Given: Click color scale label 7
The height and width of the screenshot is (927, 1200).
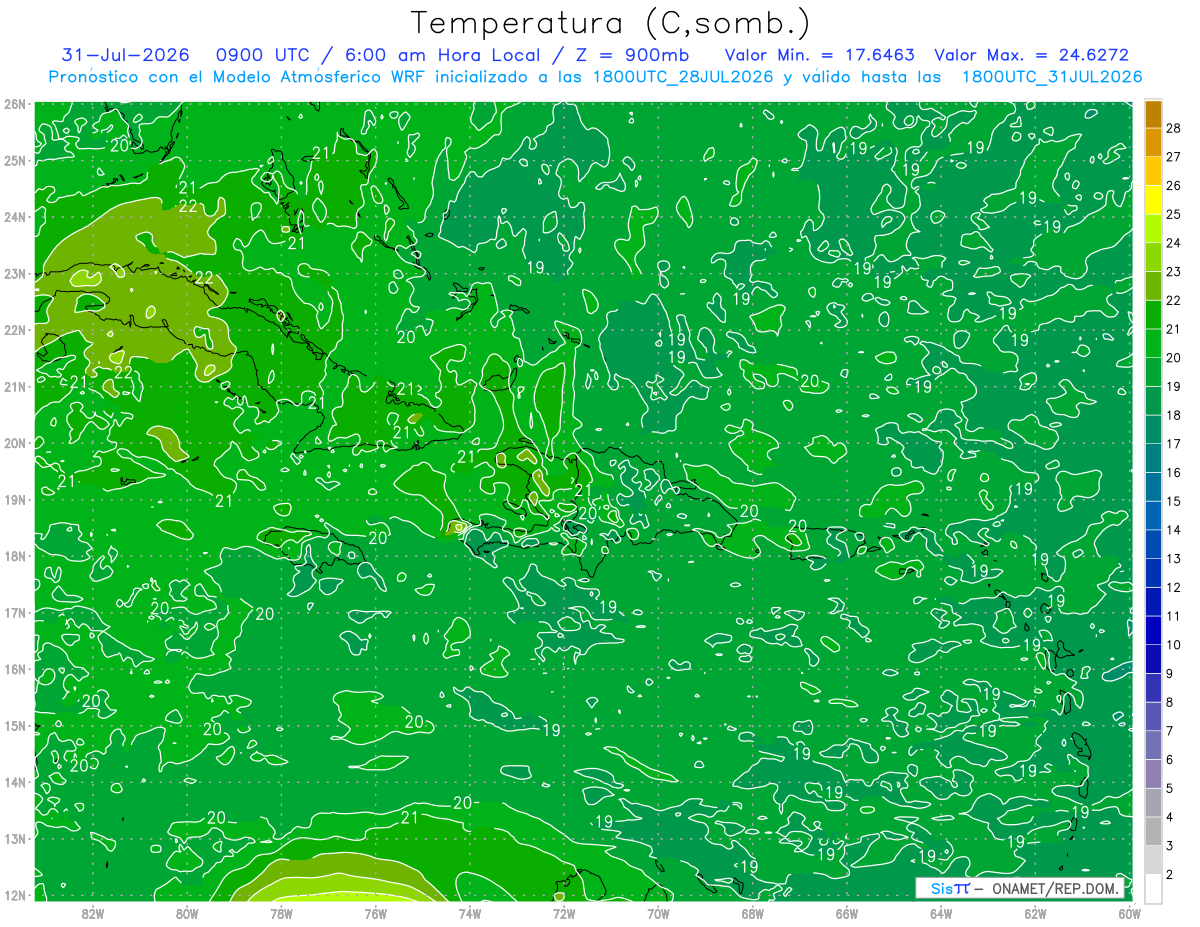Looking at the screenshot, I should [x=1170, y=731].
